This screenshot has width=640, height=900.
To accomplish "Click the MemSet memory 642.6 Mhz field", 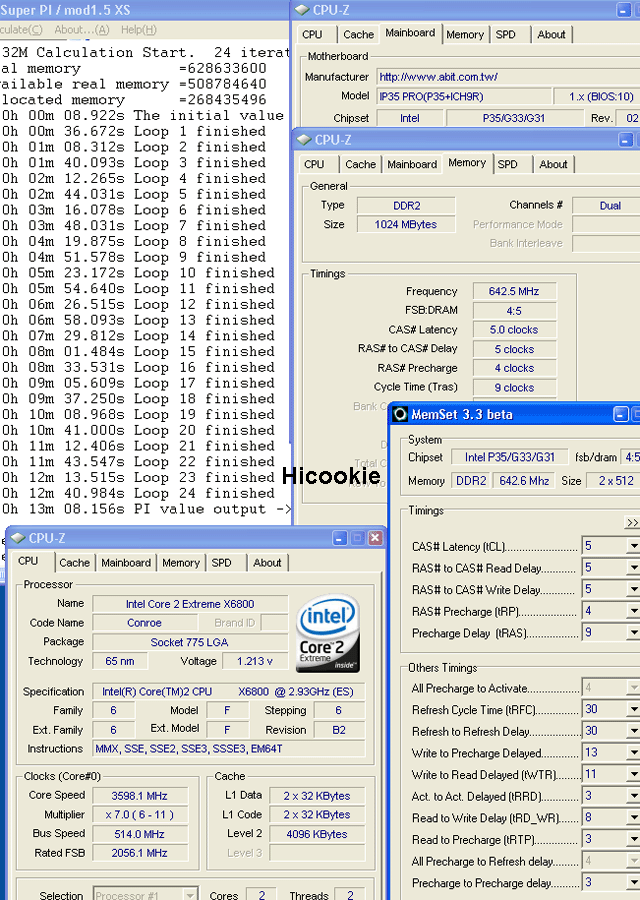I will click(x=524, y=480).
